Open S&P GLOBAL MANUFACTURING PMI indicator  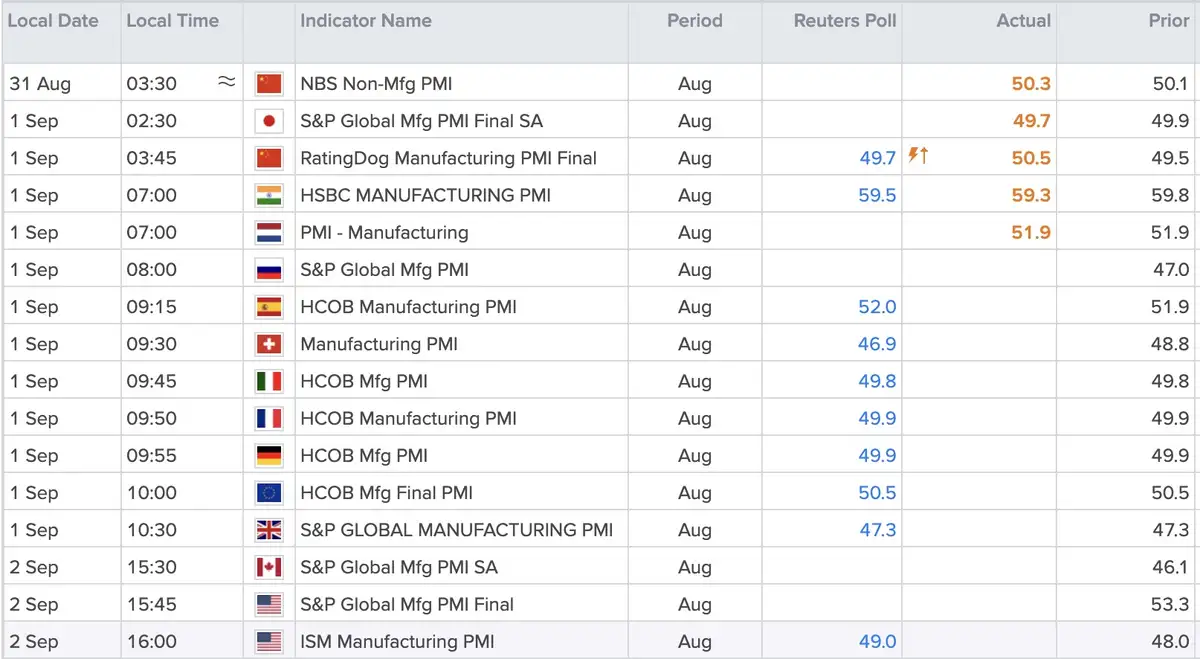pyautogui.click(x=457, y=530)
